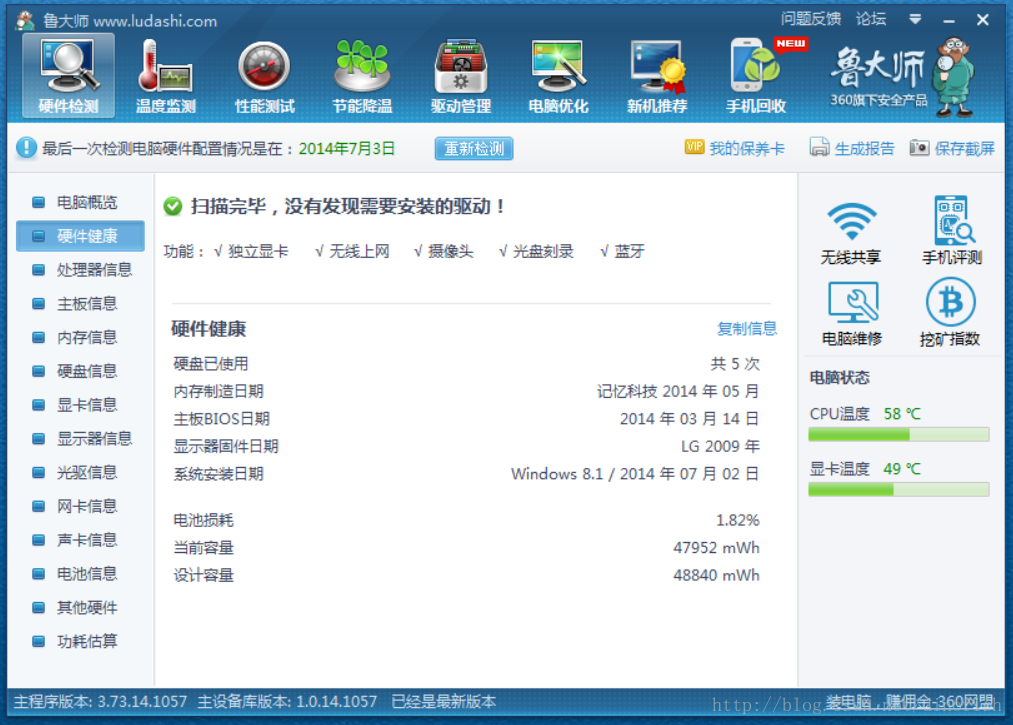This screenshot has height=725, width=1013.
Task: Select 功耗估算 in the sidebar
Action: pyautogui.click(x=80, y=641)
